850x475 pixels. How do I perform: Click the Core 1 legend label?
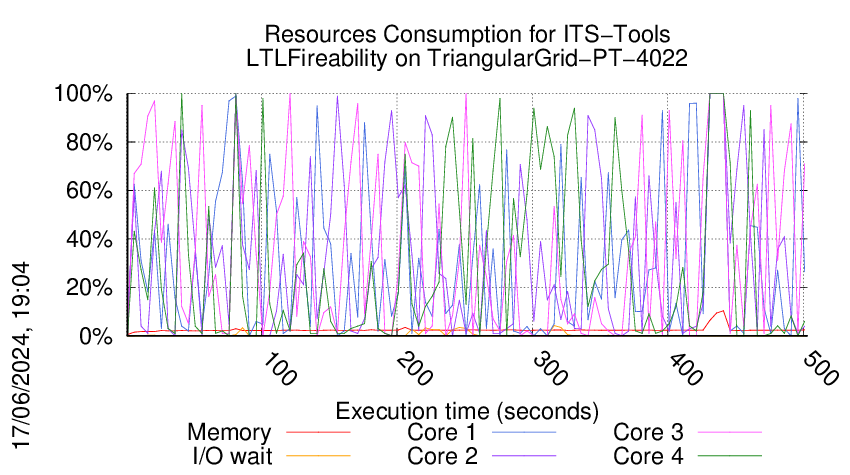coord(442,432)
